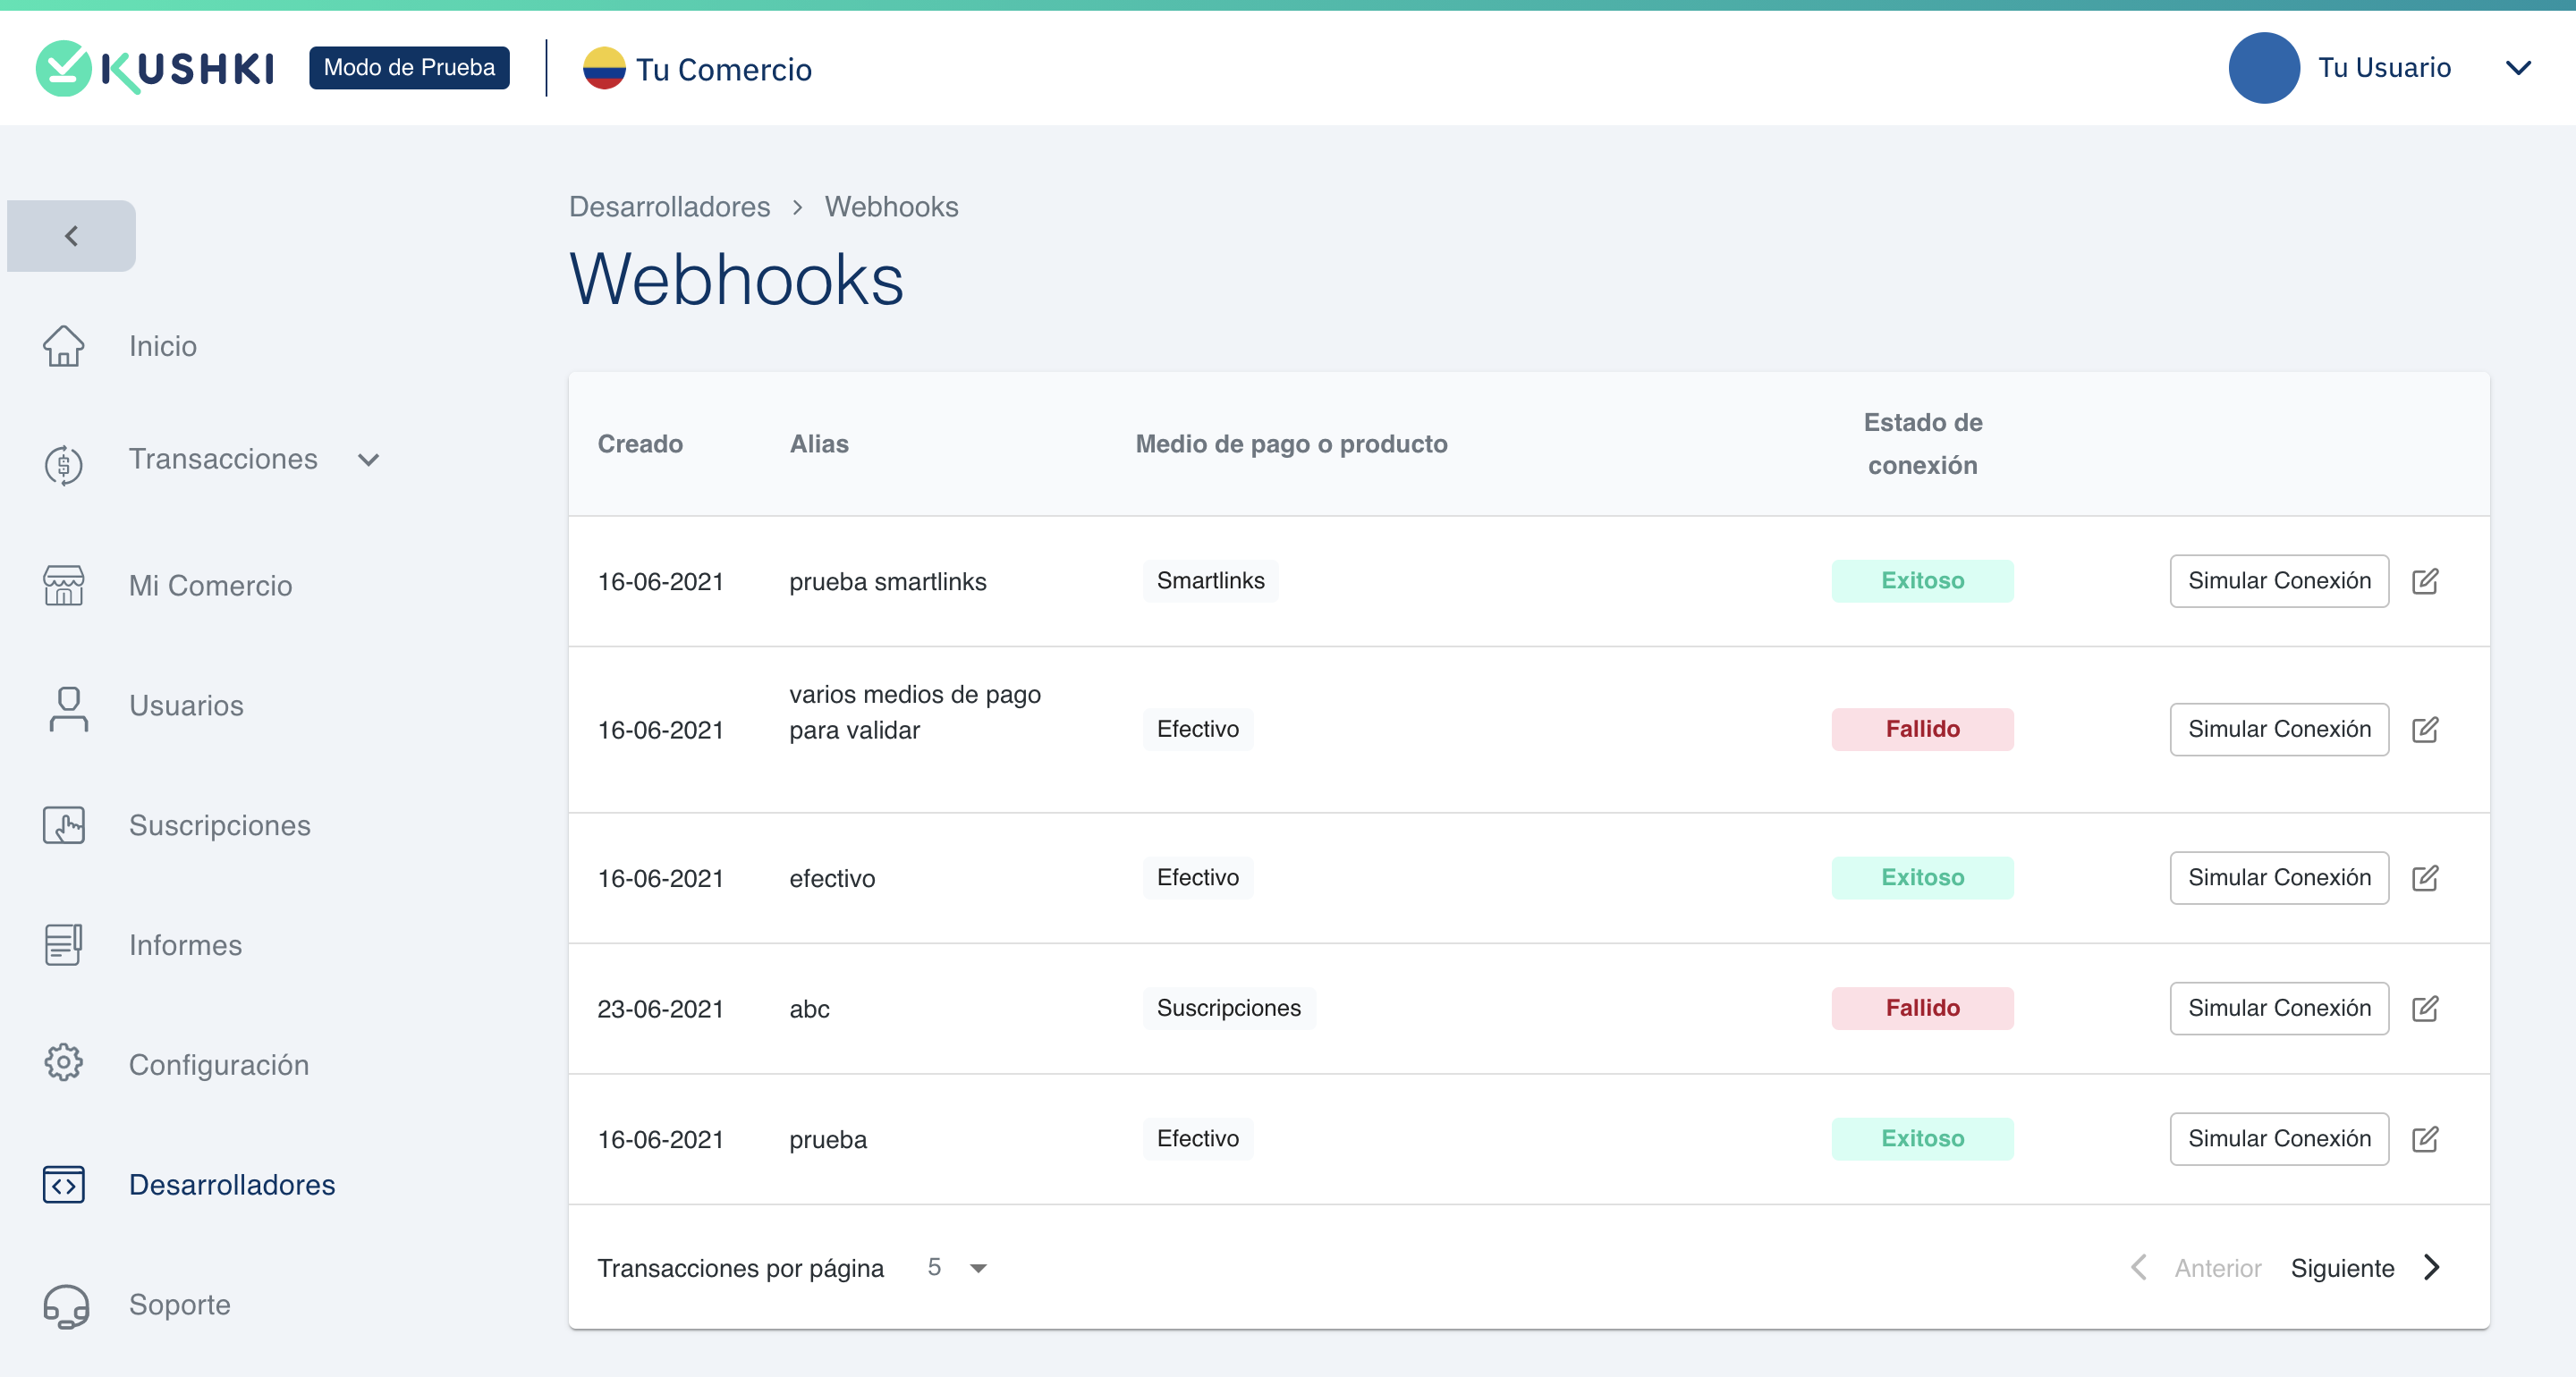
Task: Click edit icon for abc webhook
Action: point(2425,1008)
